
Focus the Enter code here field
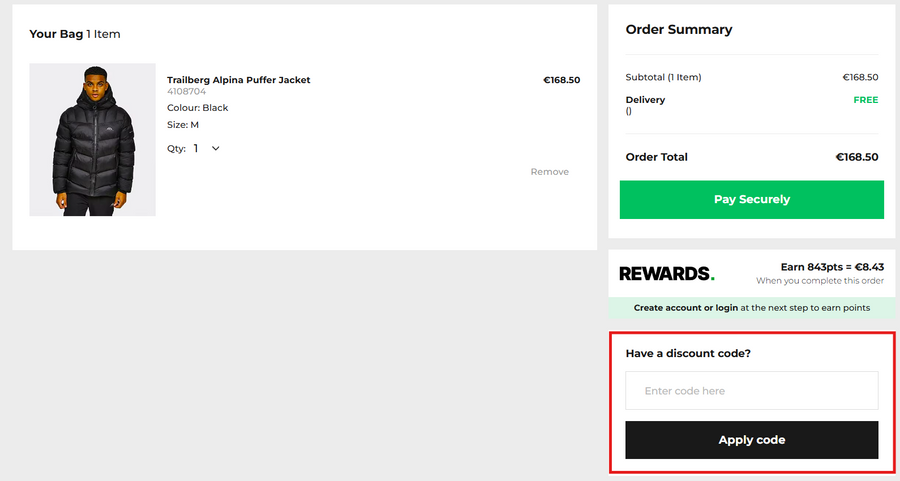click(751, 391)
